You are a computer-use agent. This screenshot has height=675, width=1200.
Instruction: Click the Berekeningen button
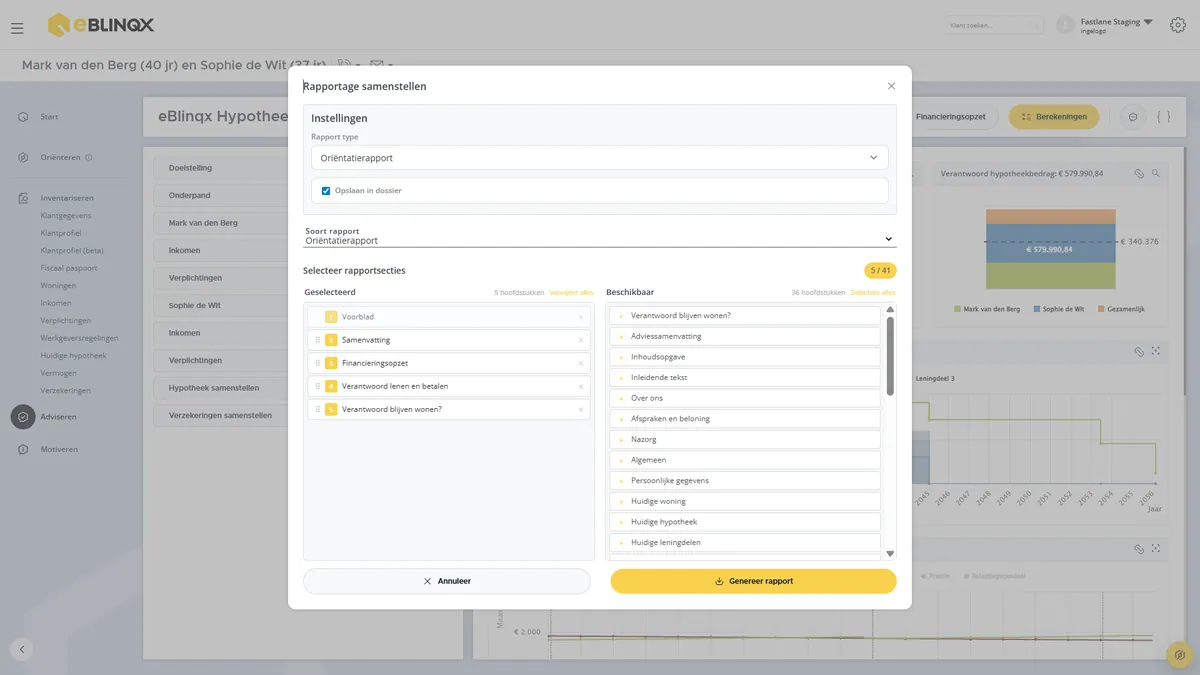coord(1054,117)
